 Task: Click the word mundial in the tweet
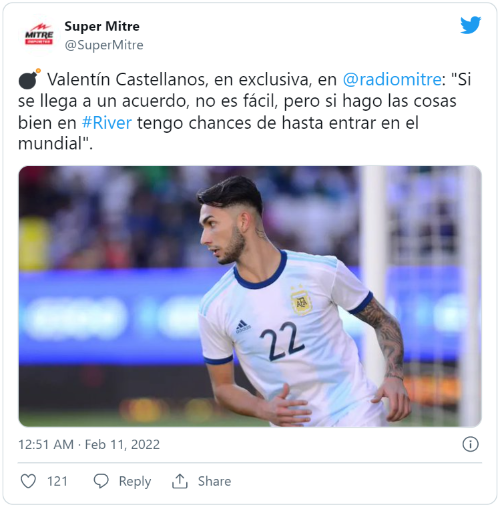[x=50, y=144]
